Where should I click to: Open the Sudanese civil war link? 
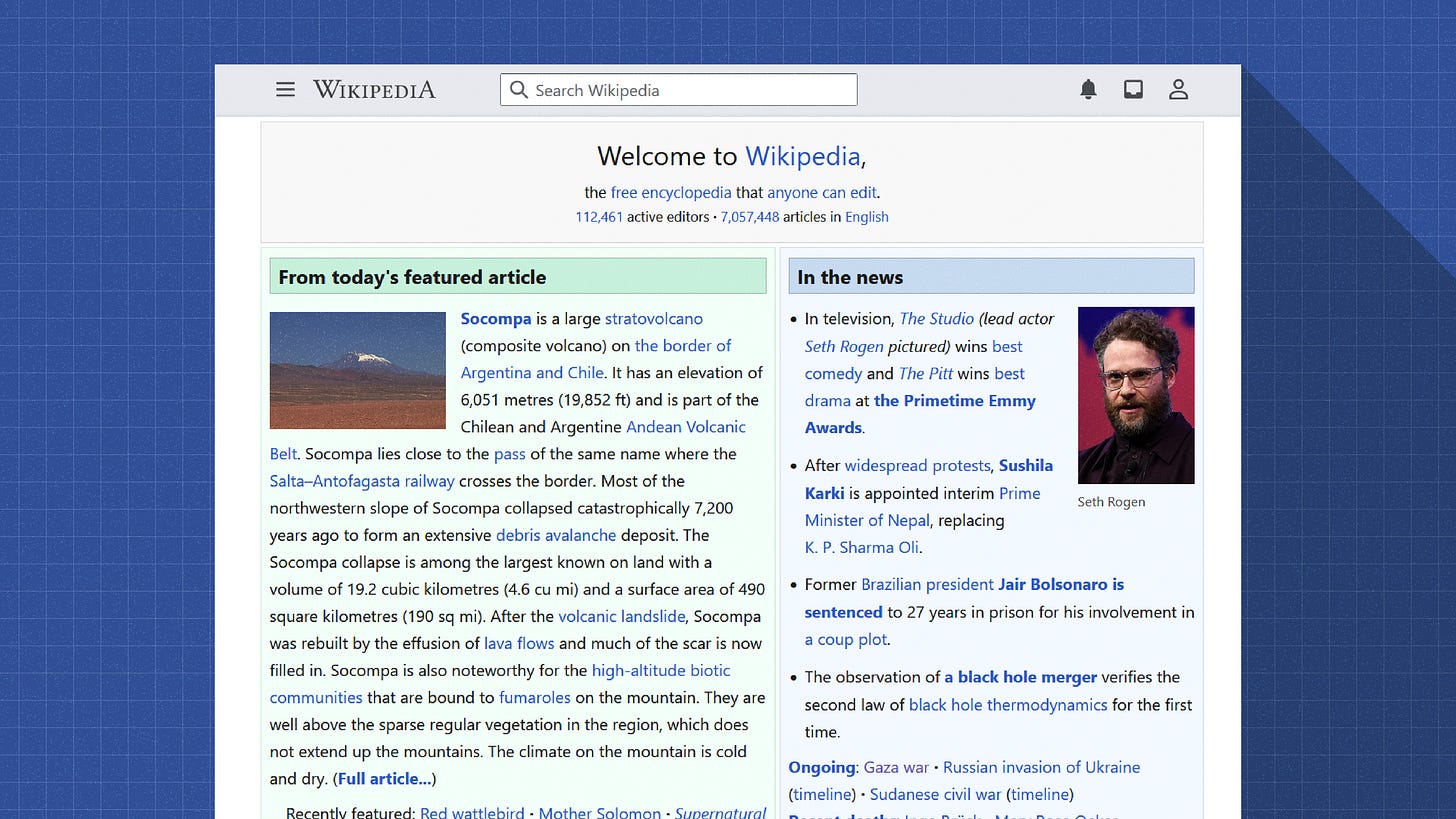tap(935, 794)
